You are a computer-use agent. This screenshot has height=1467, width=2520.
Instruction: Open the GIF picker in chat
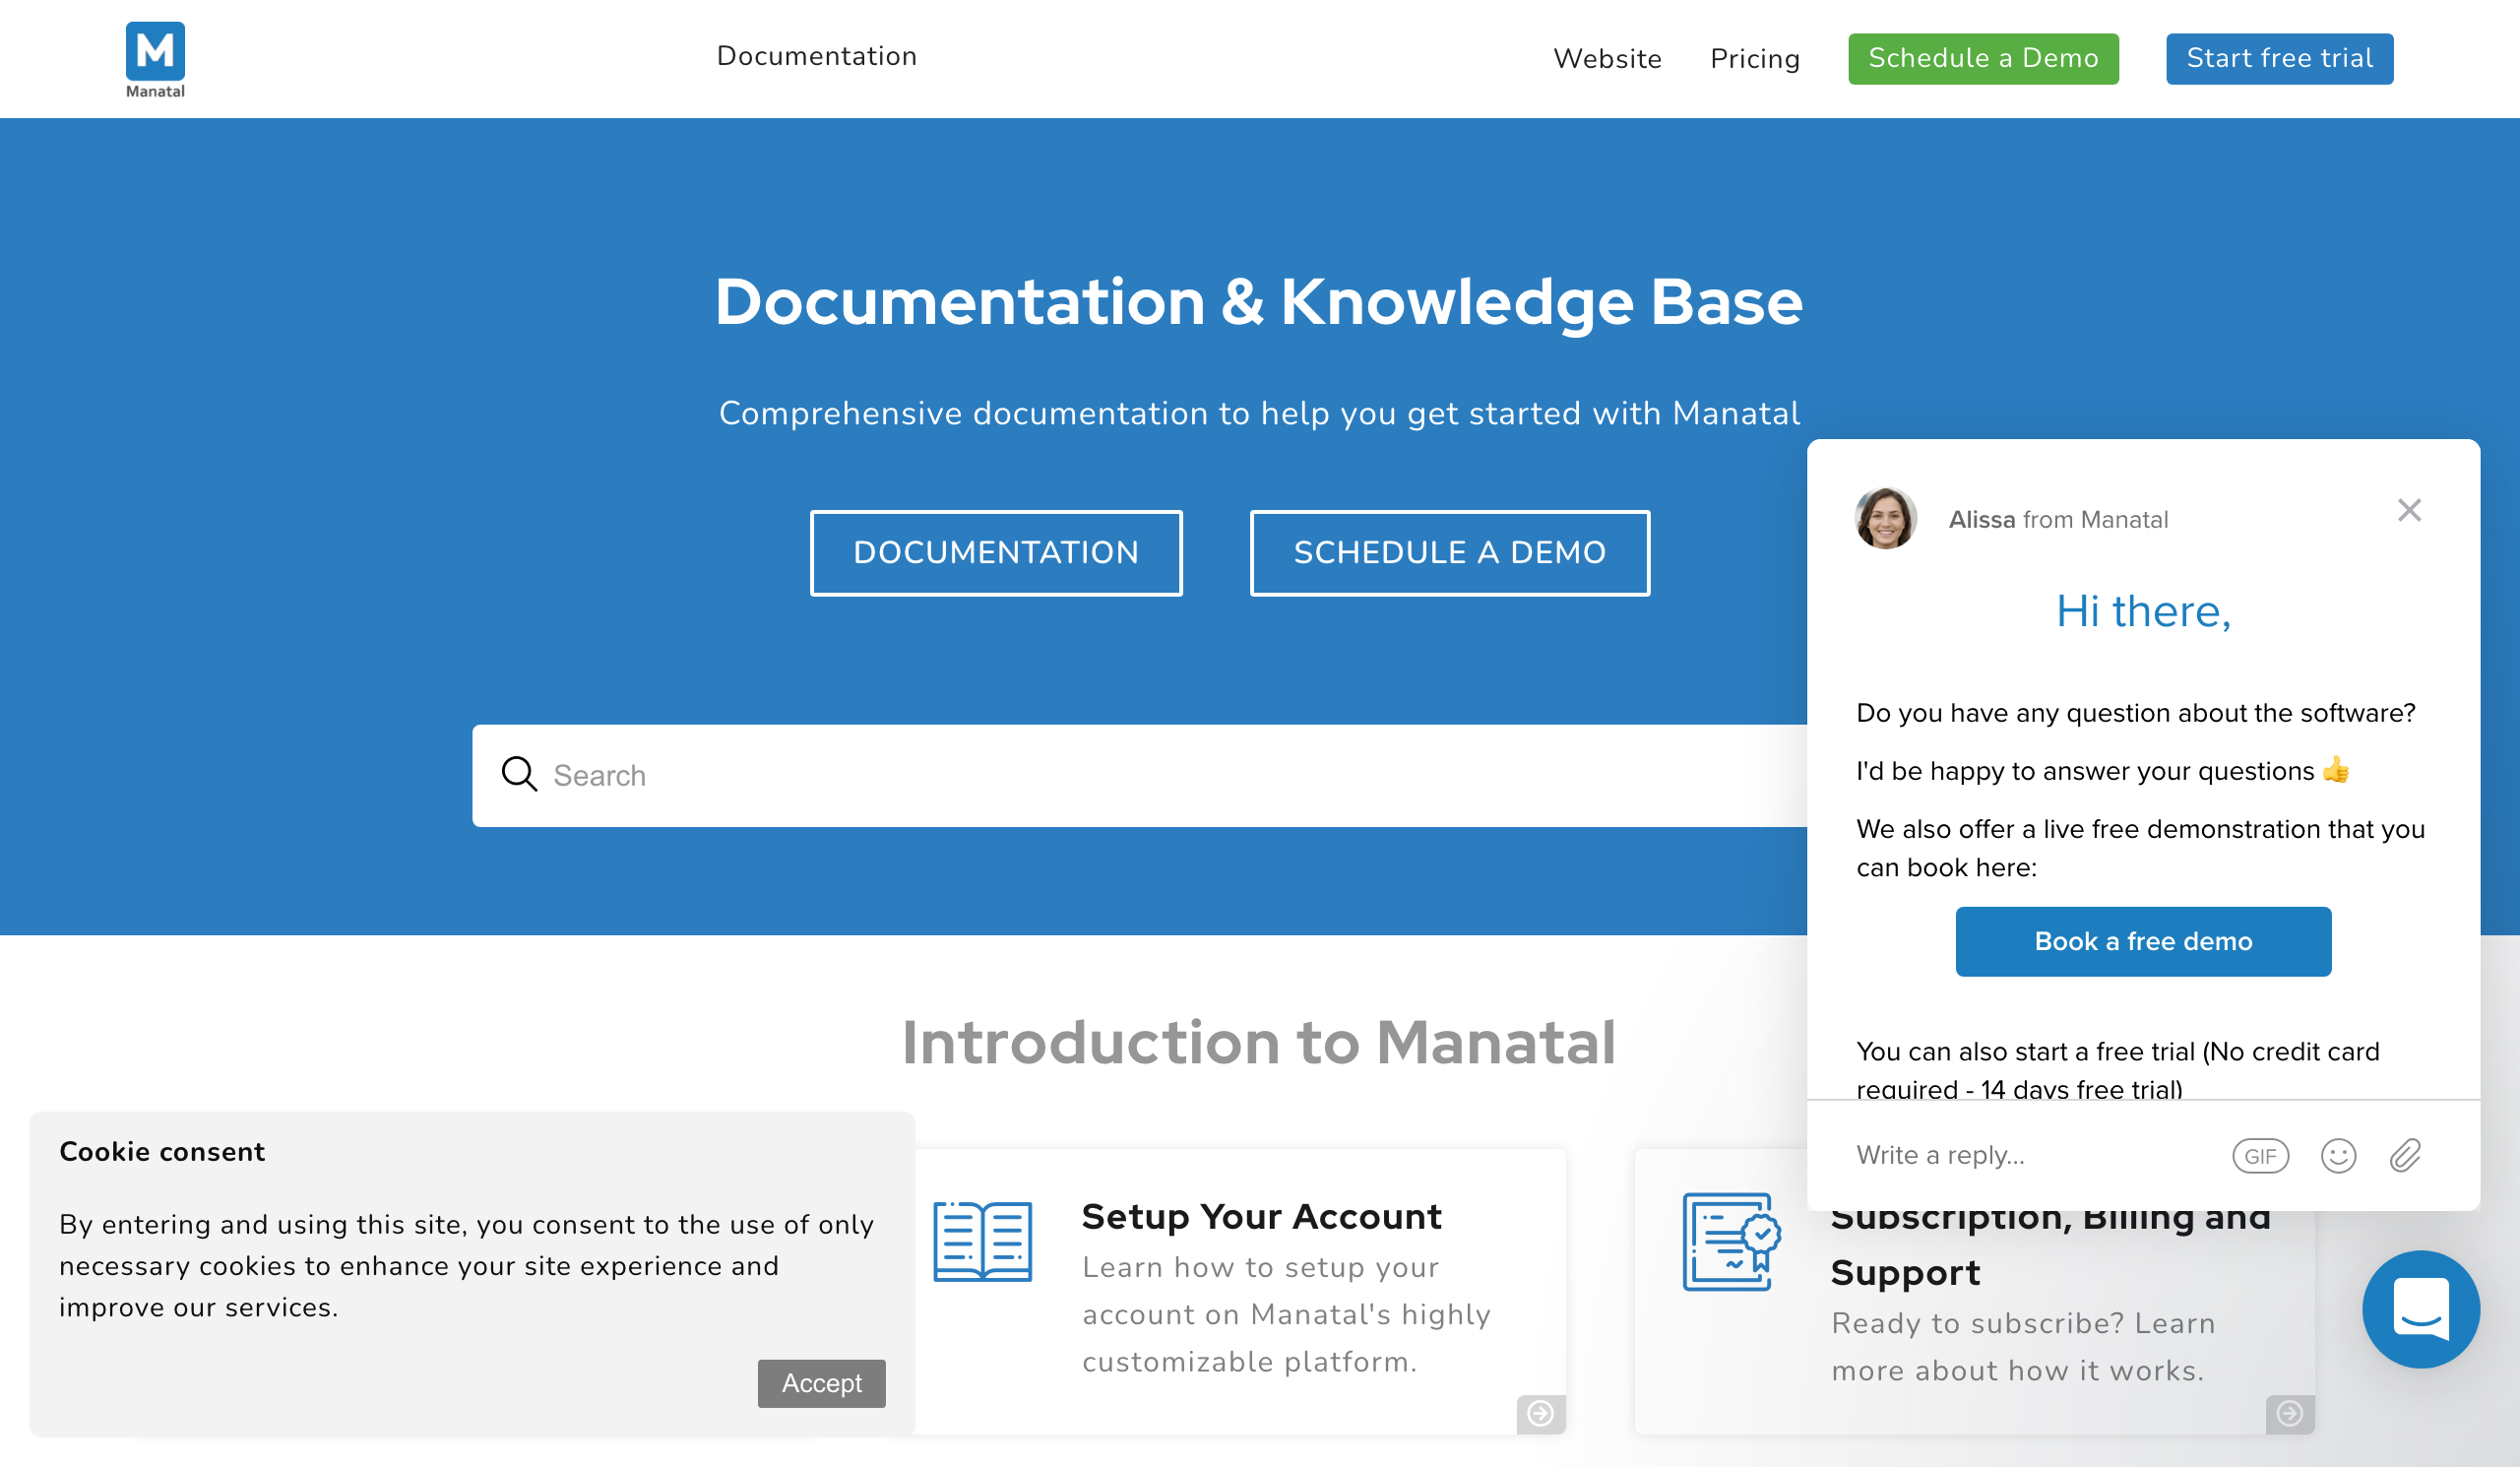pyautogui.click(x=2260, y=1155)
